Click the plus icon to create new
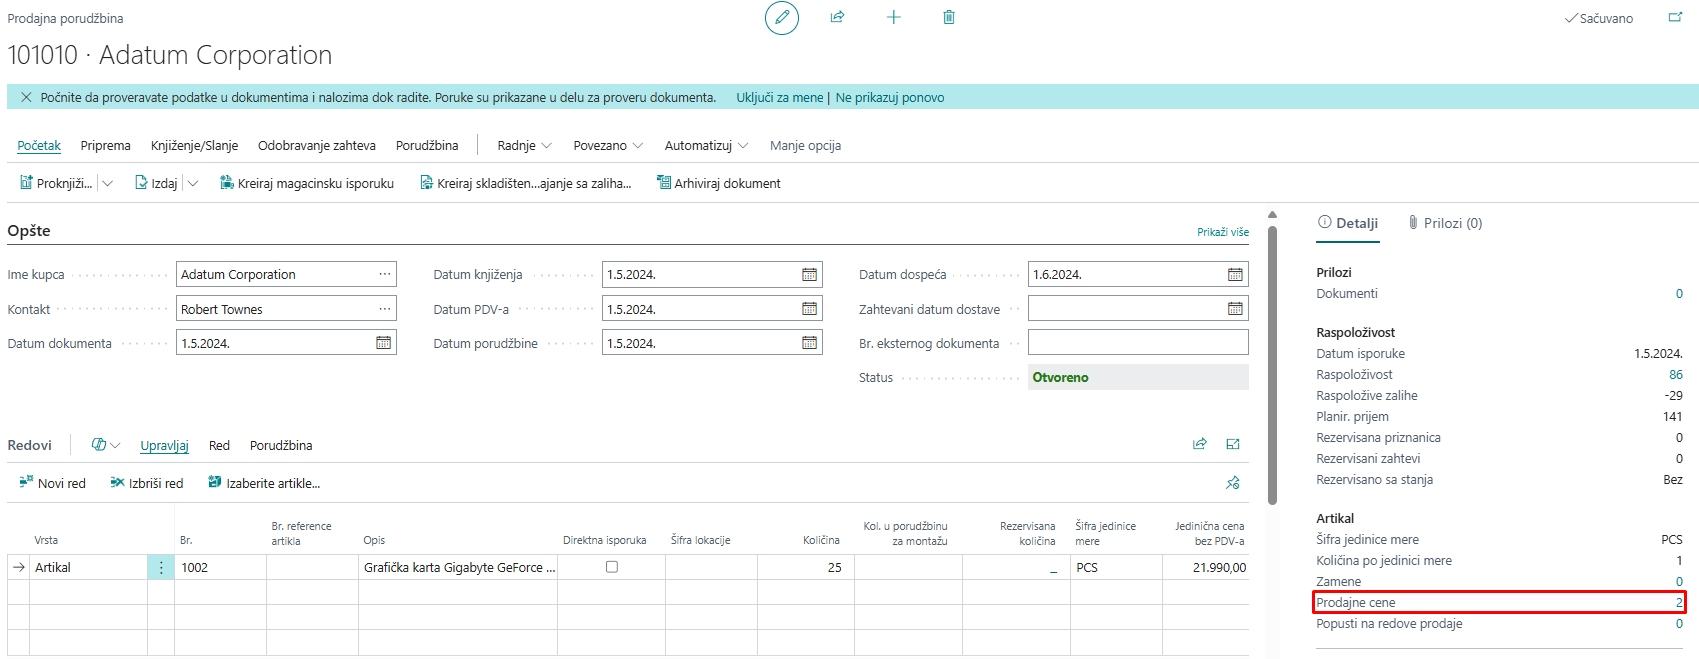The height and width of the screenshot is (659, 1699). coord(893,17)
